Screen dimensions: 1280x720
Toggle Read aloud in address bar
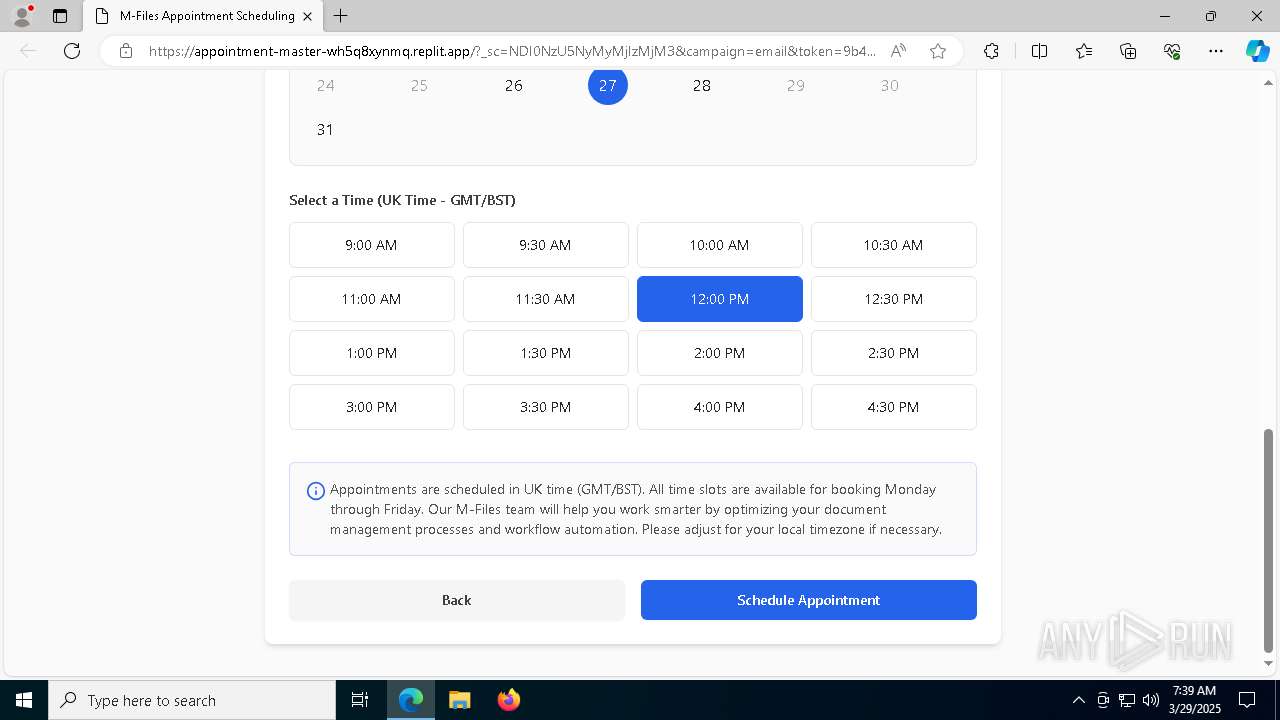tap(898, 51)
